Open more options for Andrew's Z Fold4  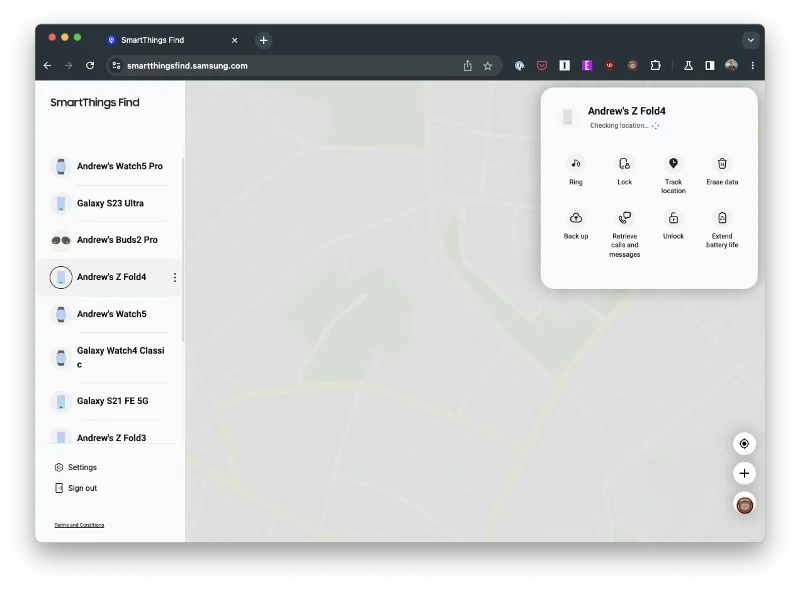(x=175, y=277)
